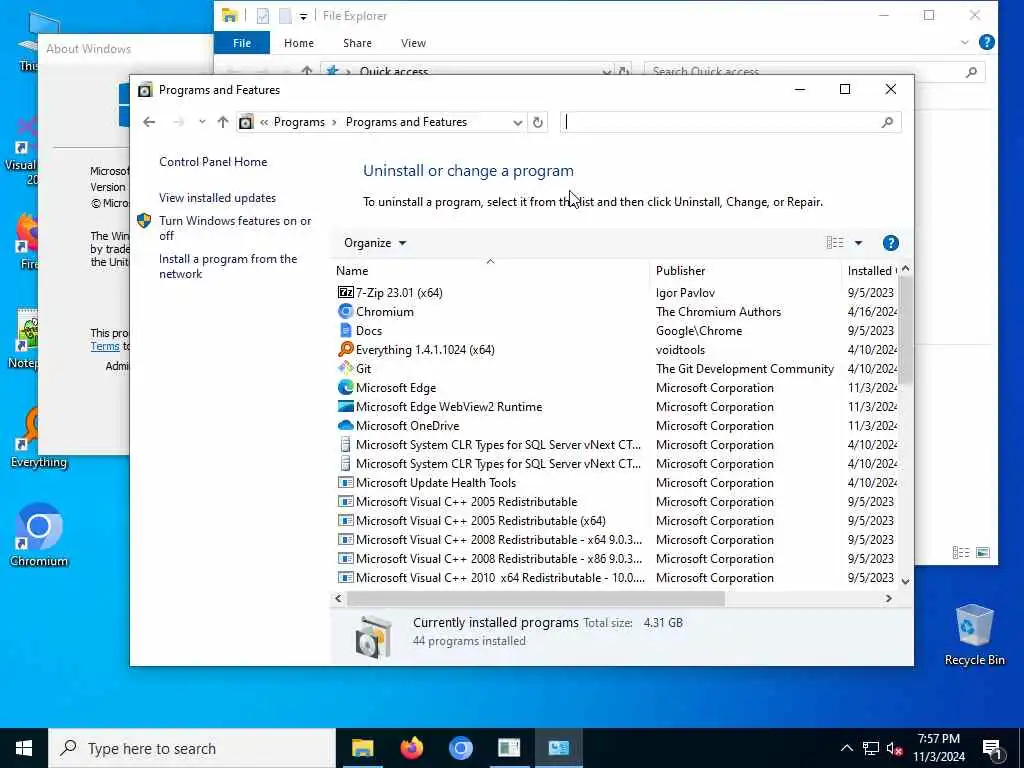This screenshot has height=768, width=1024.
Task: Open the recent locations dropdown arrow
Action: click(202, 122)
